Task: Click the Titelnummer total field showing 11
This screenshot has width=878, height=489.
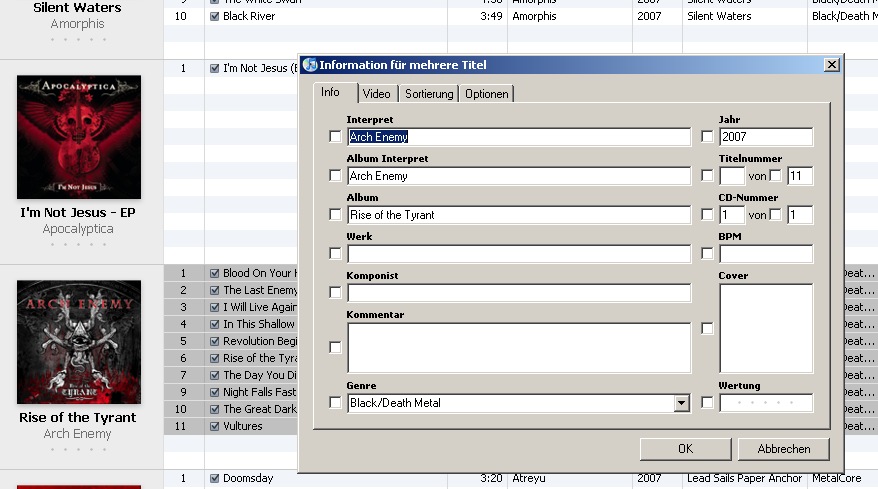Action: 800,176
